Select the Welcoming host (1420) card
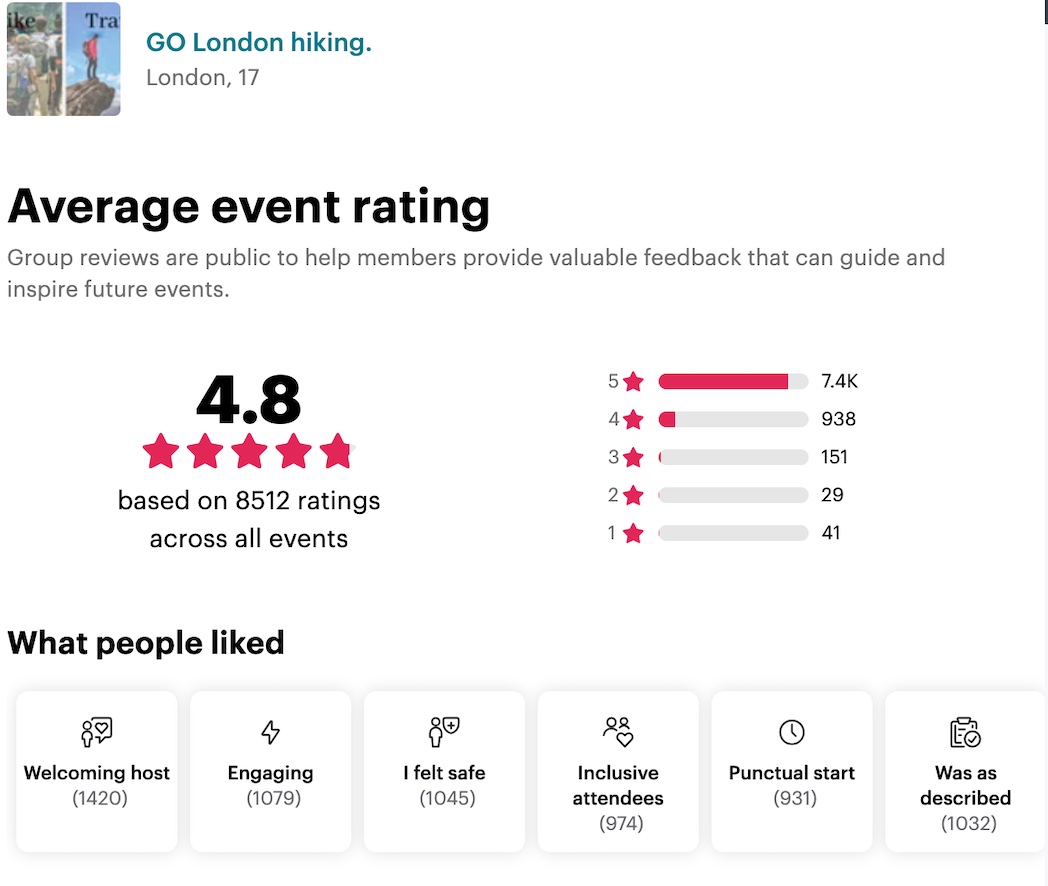The height and width of the screenshot is (886, 1048). click(x=97, y=770)
